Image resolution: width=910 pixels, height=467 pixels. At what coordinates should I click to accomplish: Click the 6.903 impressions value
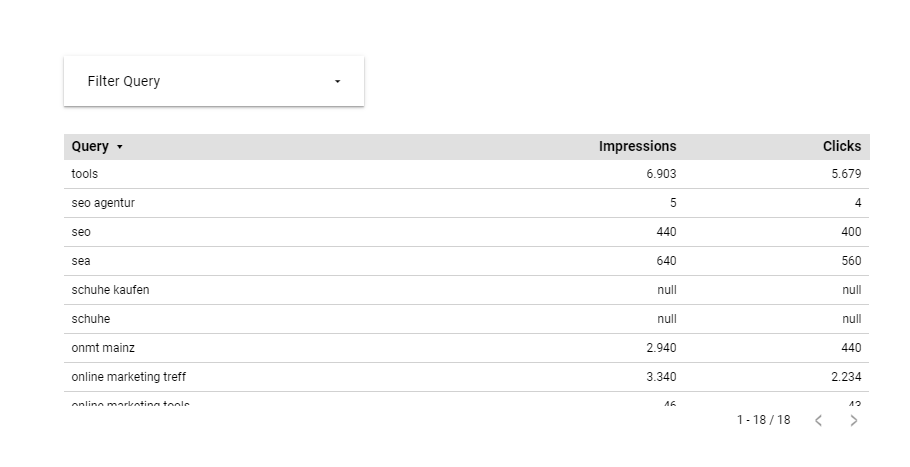661,174
